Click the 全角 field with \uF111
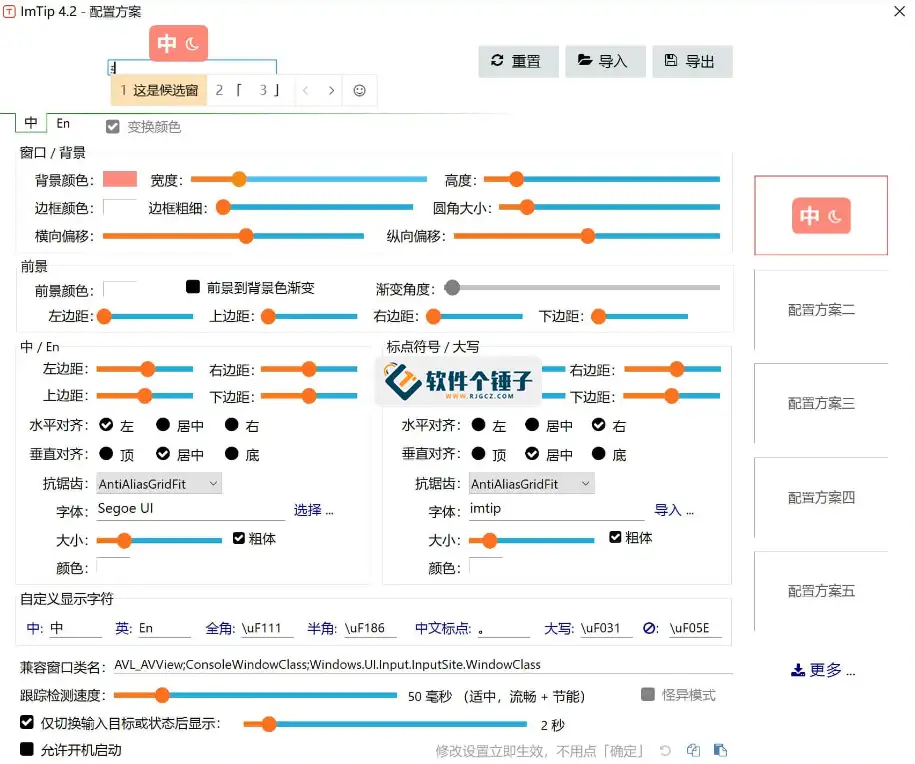This screenshot has width=915, height=764. coord(267,628)
